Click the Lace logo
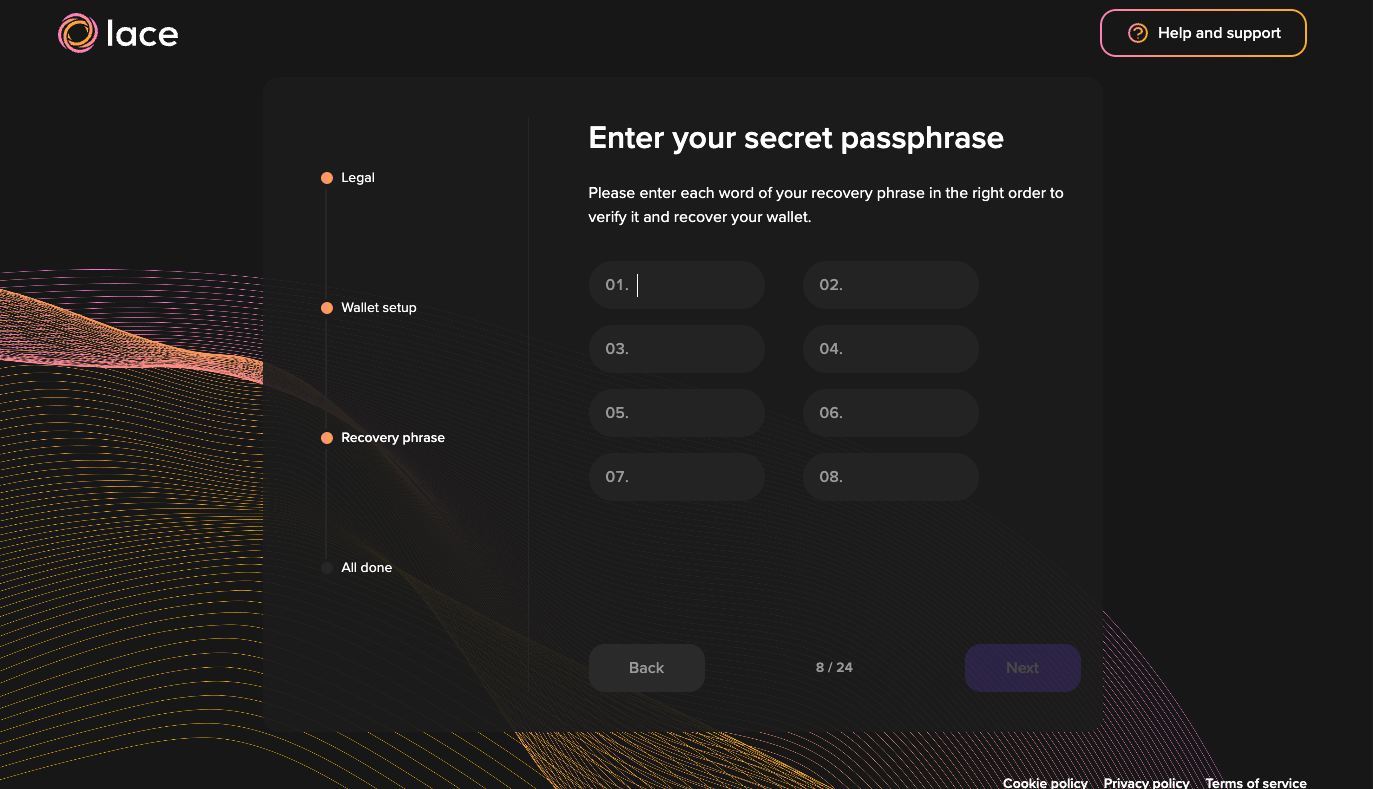The width and height of the screenshot is (1373, 789). (117, 33)
